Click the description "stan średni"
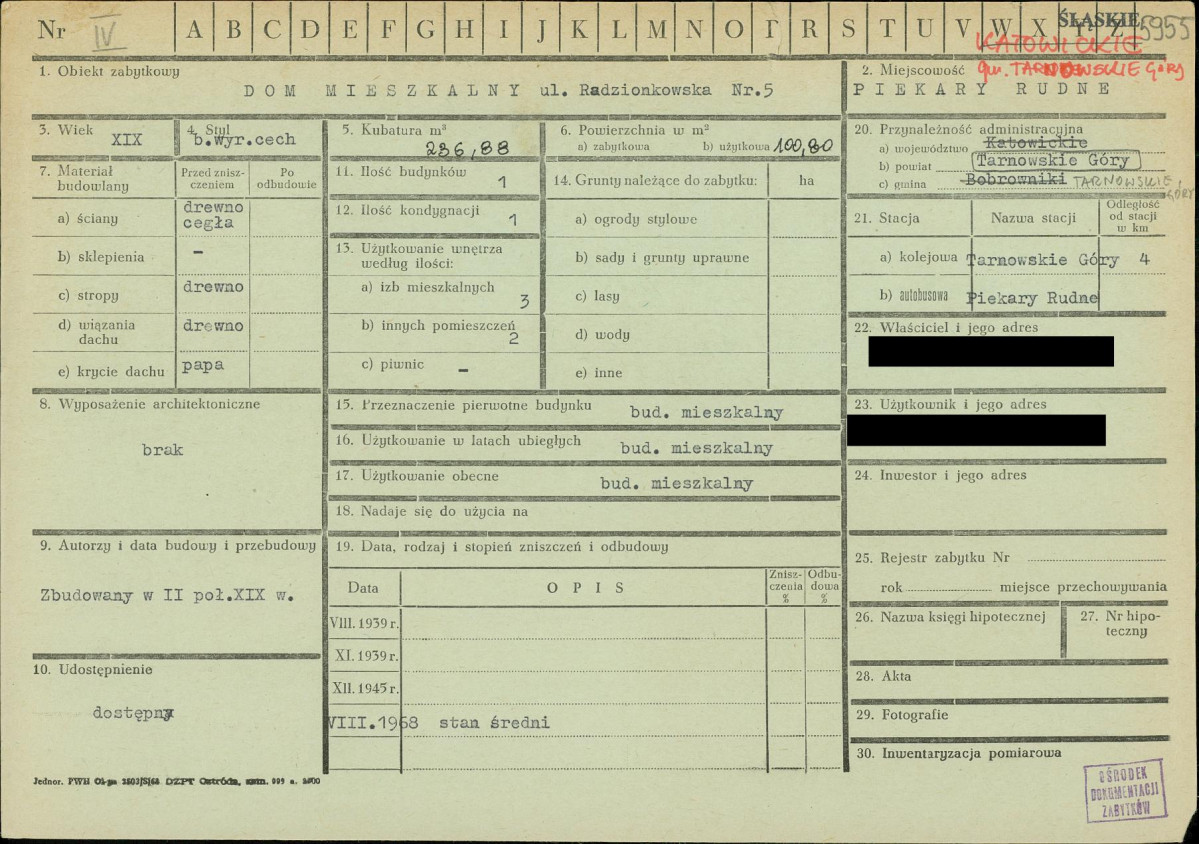Screen dimensions: 1199x844 coord(494,722)
